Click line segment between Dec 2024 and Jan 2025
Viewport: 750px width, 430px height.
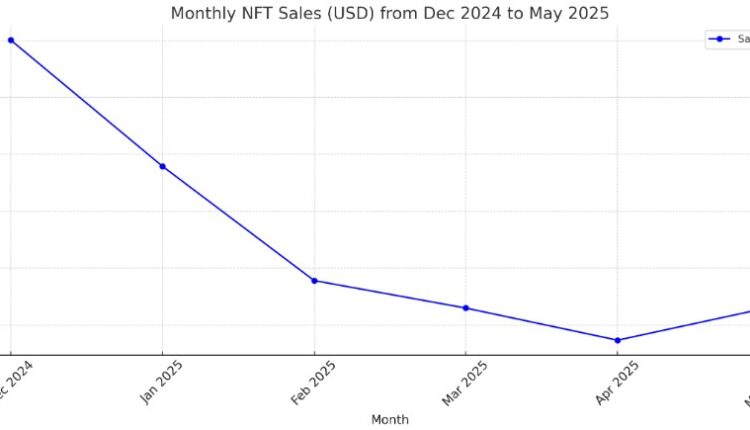tap(86, 103)
